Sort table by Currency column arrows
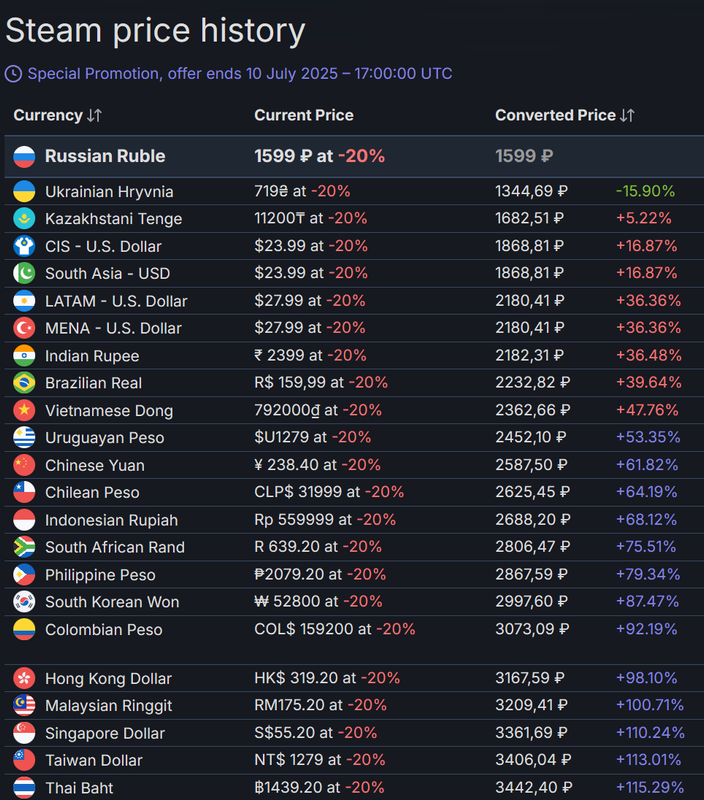 pos(94,116)
